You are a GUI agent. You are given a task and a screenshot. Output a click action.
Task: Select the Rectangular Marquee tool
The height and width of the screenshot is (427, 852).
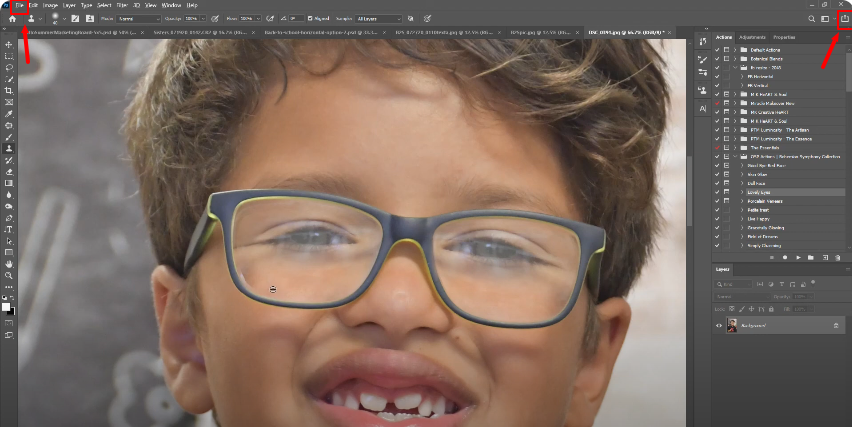tap(9, 56)
